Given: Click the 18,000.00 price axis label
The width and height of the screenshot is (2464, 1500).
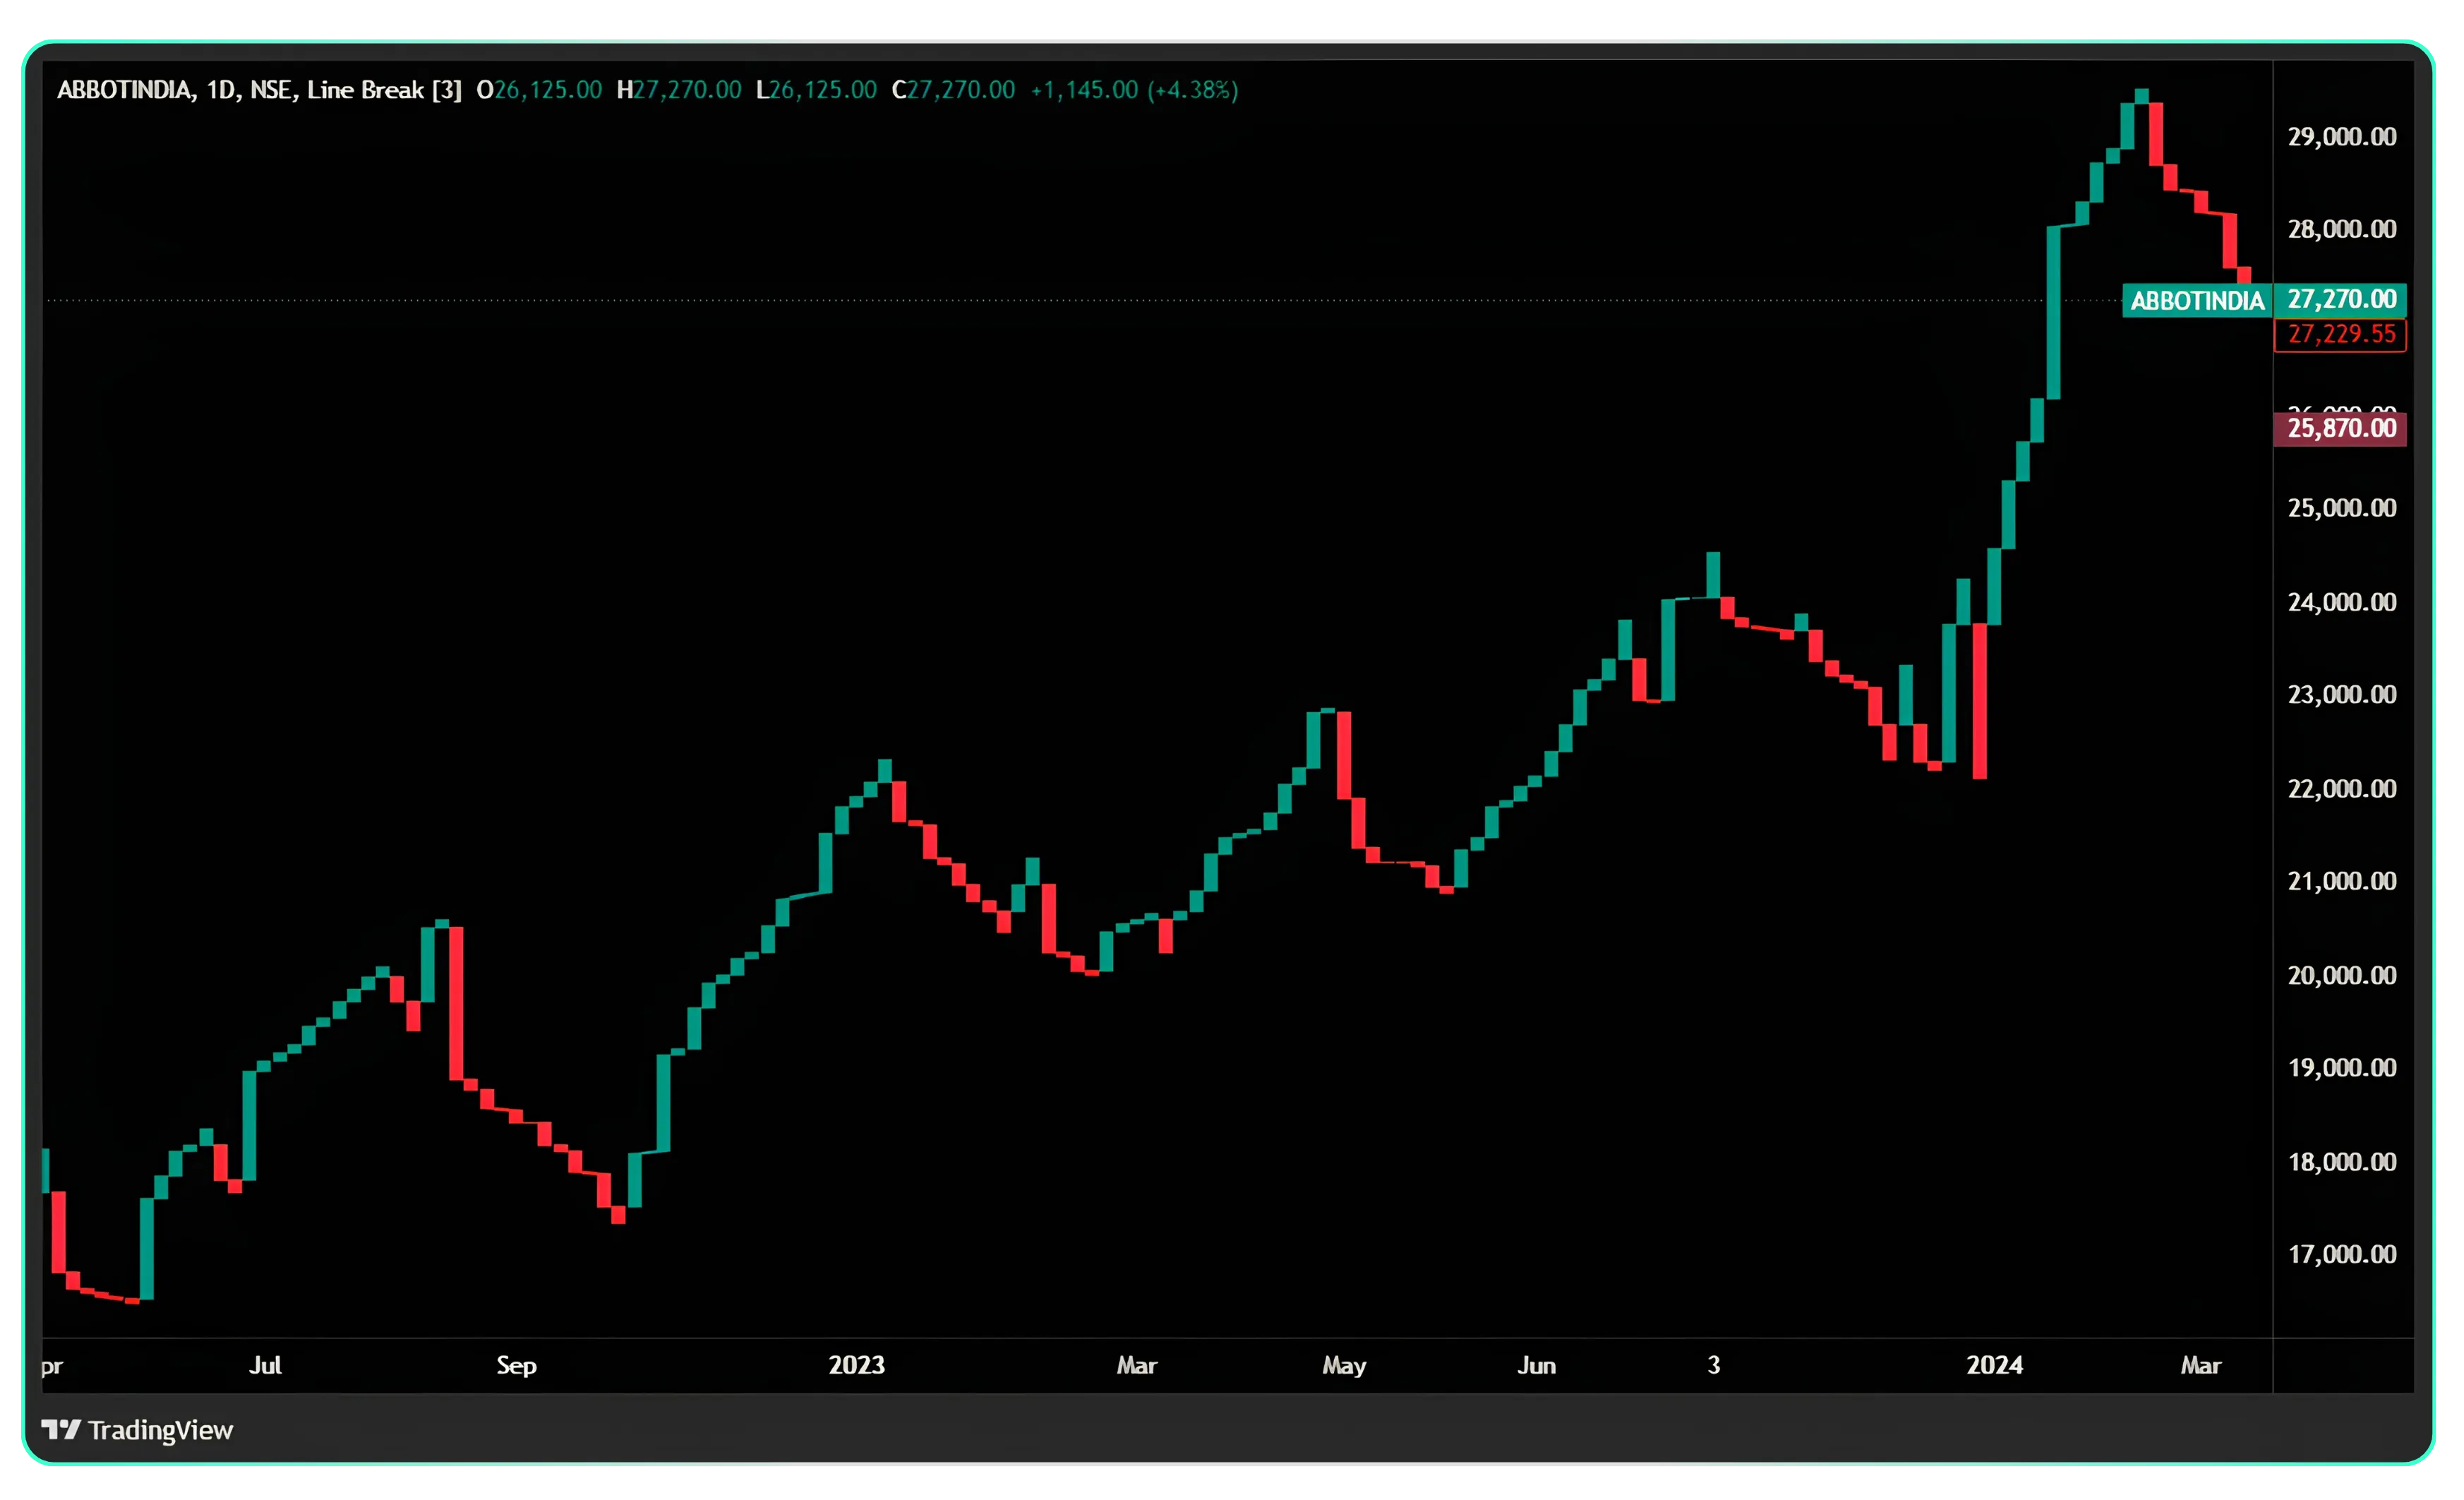Looking at the screenshot, I should (x=2342, y=1162).
